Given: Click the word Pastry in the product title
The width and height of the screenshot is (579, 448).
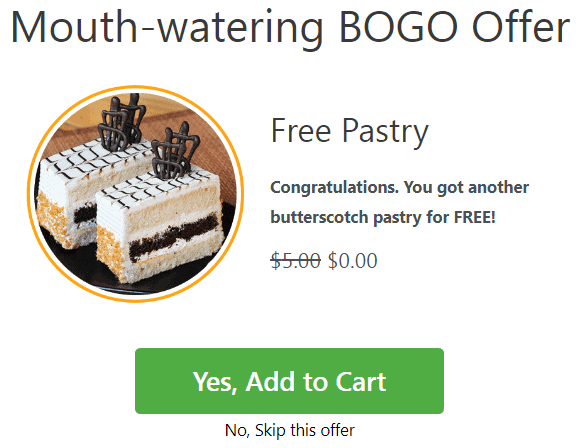Looking at the screenshot, I should 385,131.
